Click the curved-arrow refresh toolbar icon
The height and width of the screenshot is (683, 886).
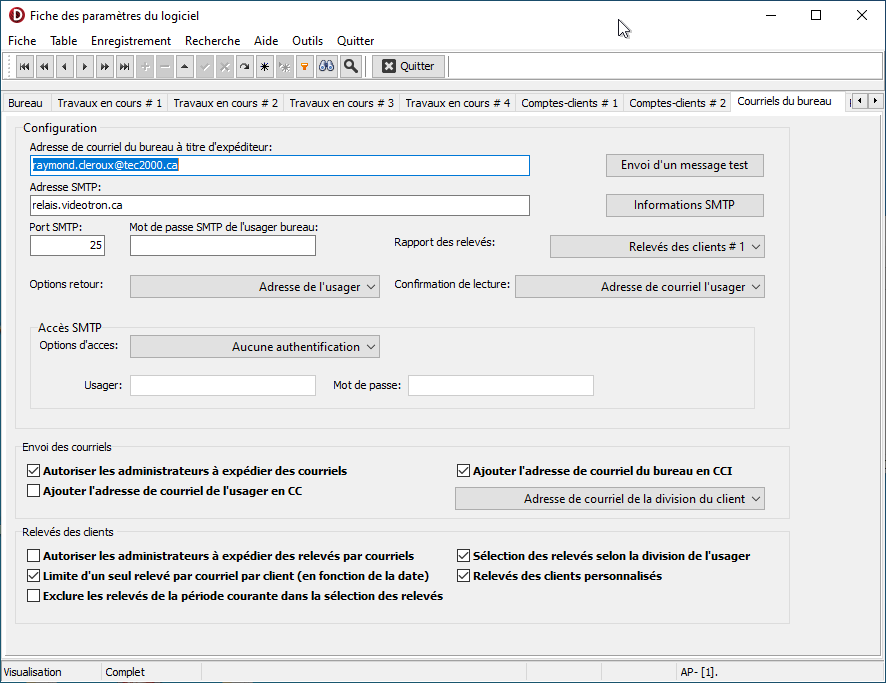click(x=245, y=67)
